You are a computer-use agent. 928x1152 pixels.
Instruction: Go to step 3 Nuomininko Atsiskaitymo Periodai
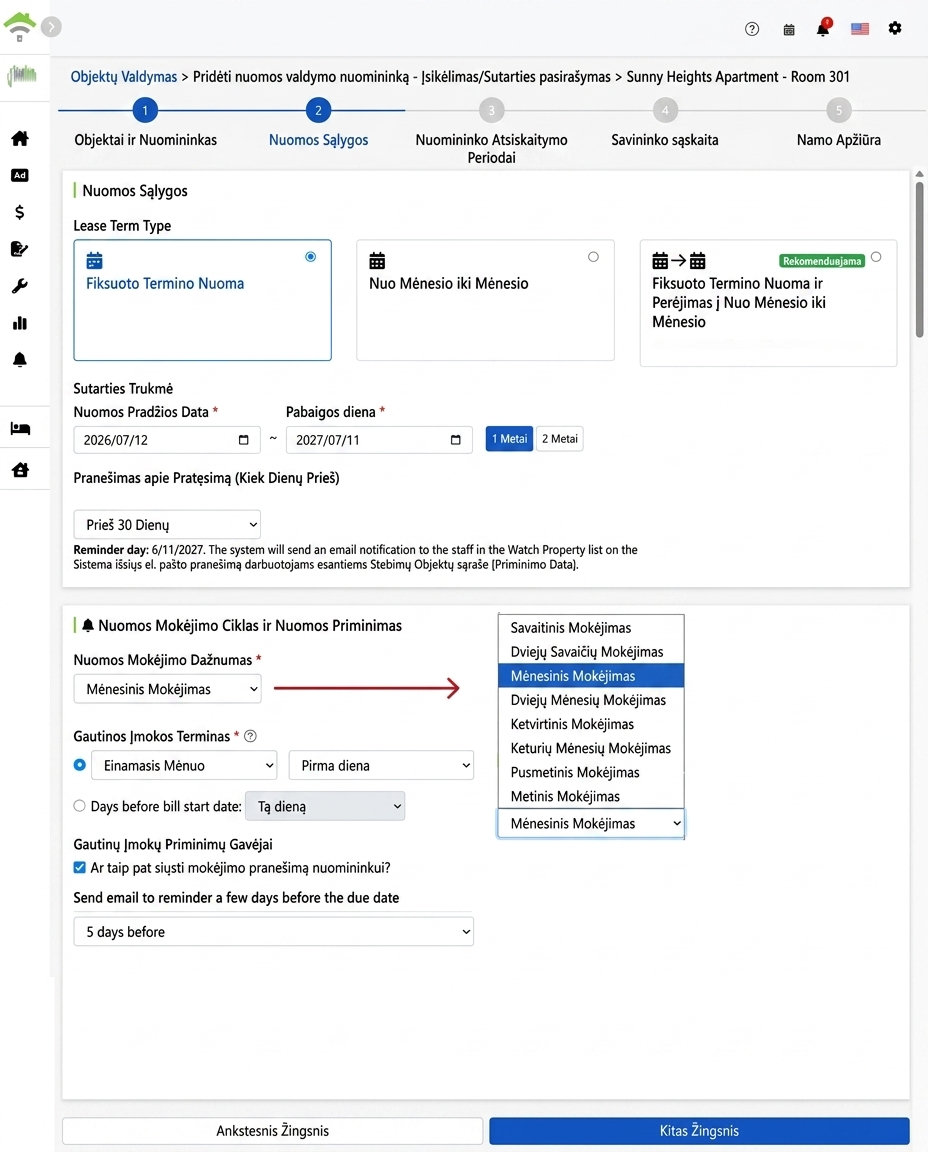[x=492, y=110]
